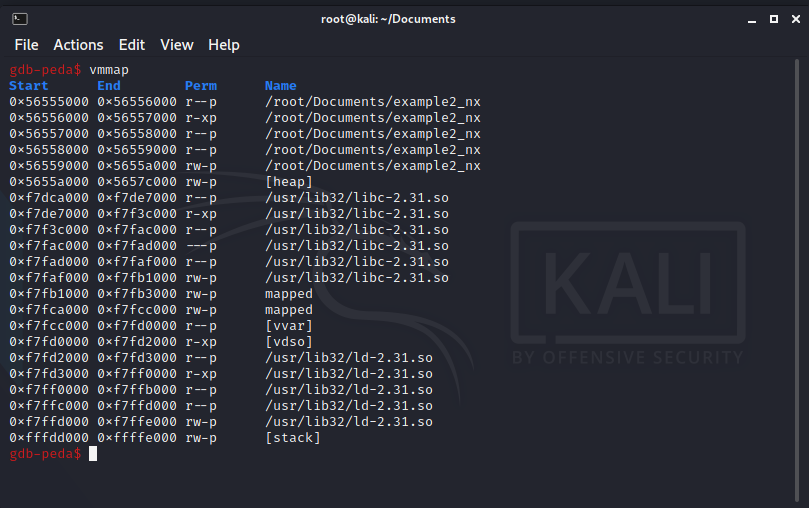The image size is (809, 508).
Task: Click the window title root@kali: ~/Documents
Action: point(388,19)
